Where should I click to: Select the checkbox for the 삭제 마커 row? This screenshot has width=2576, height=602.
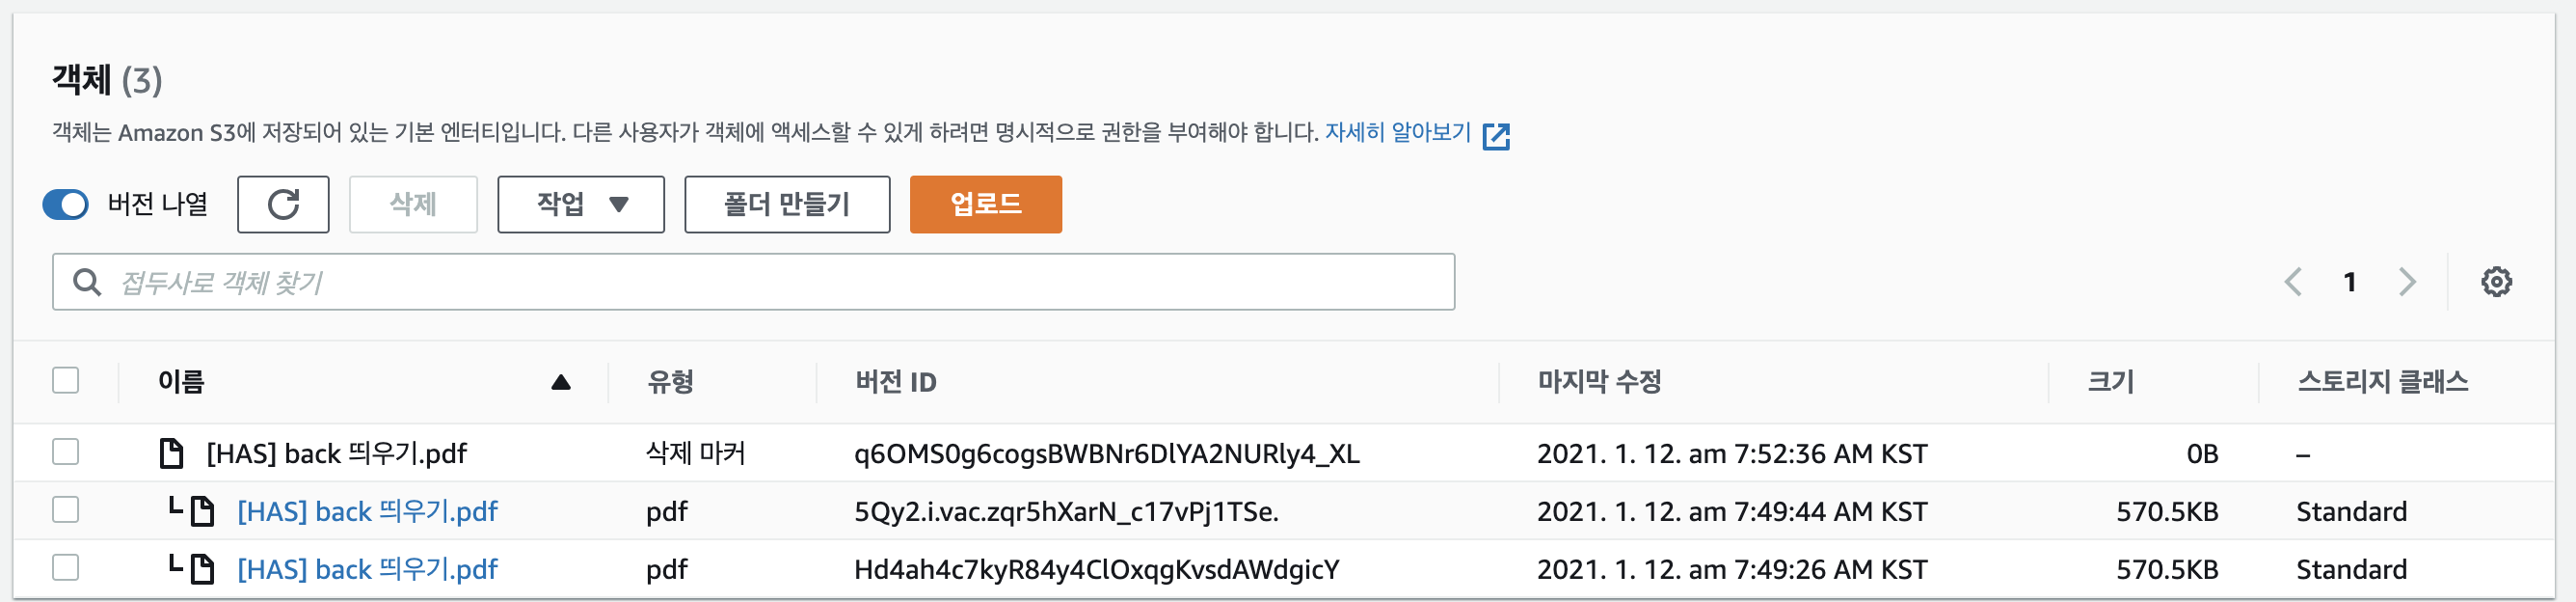pyautogui.click(x=66, y=453)
